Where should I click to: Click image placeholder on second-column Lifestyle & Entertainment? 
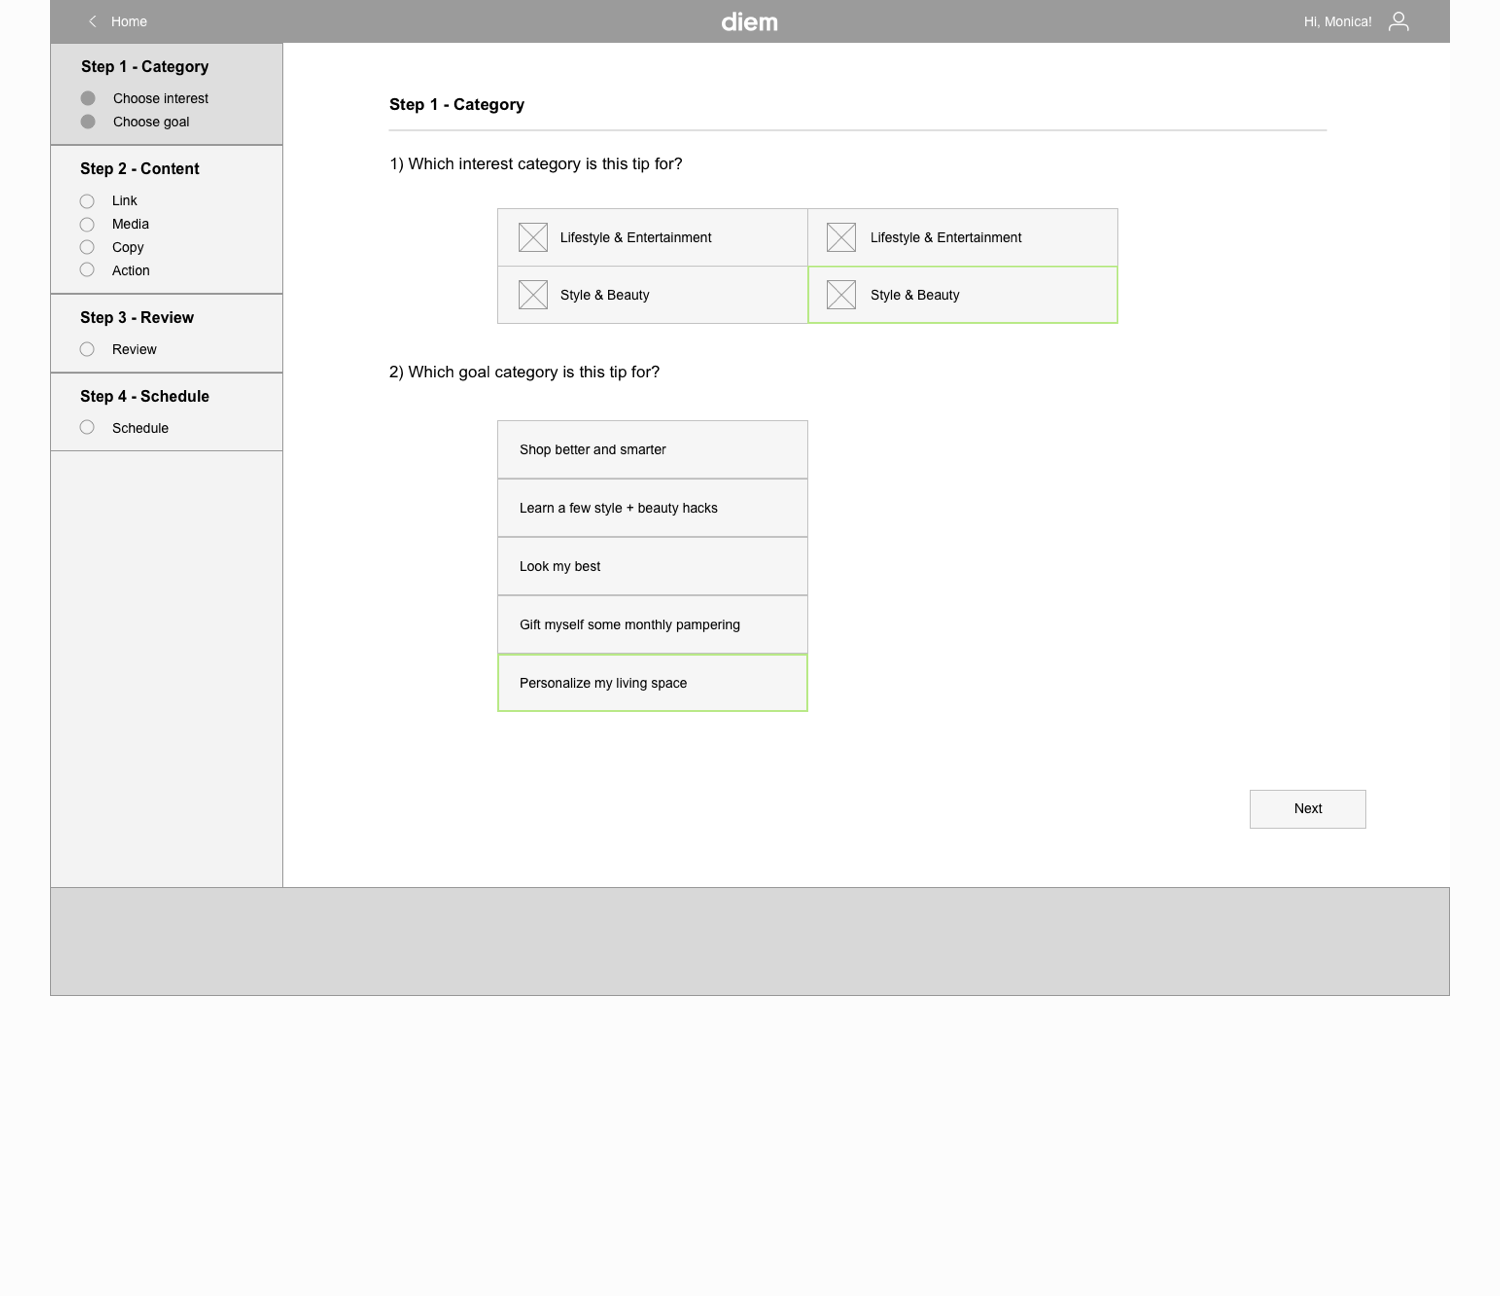pos(841,237)
